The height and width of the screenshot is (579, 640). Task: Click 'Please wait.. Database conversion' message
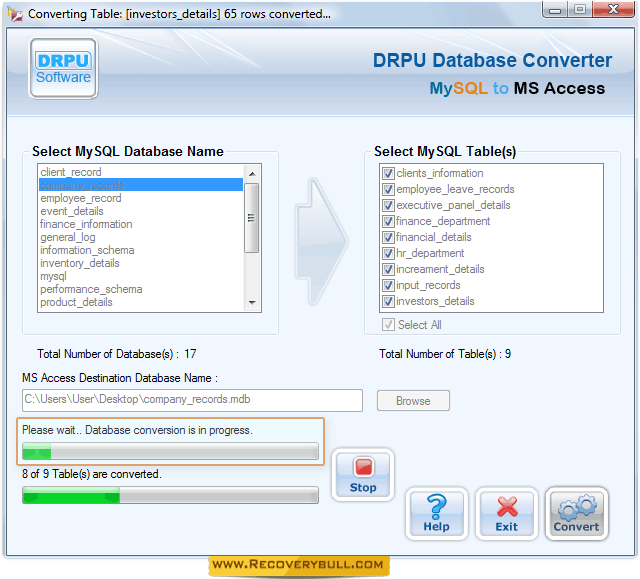pyautogui.click(x=137, y=430)
